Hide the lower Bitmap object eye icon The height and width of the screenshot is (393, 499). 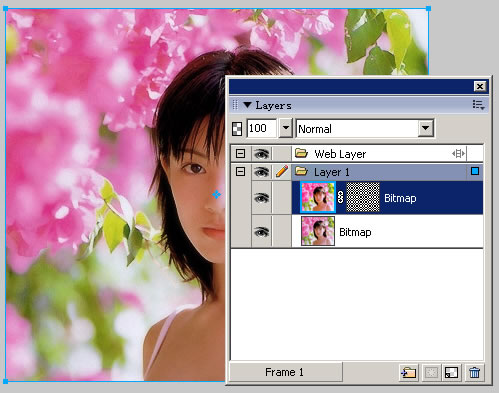(261, 232)
